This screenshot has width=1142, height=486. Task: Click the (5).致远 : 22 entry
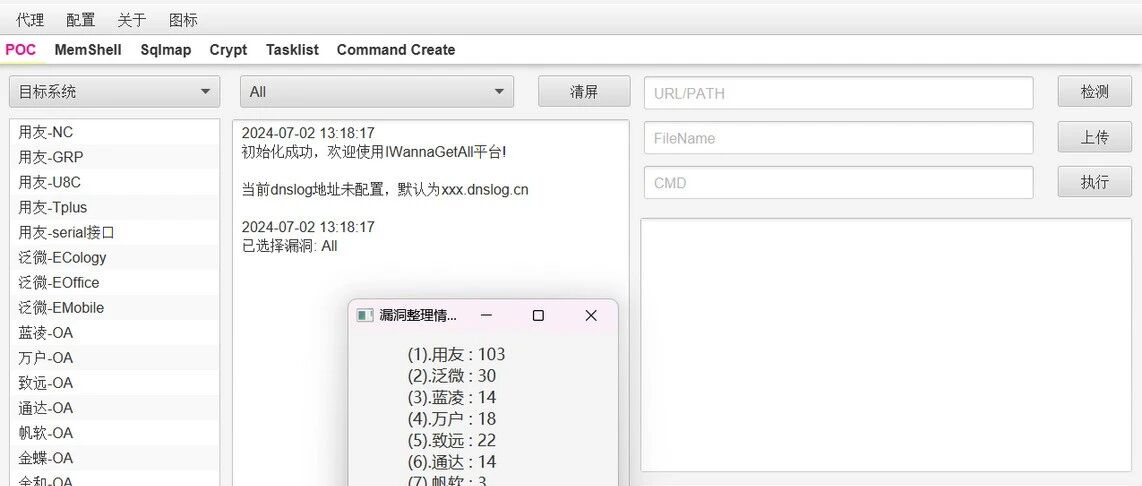[x=452, y=440]
